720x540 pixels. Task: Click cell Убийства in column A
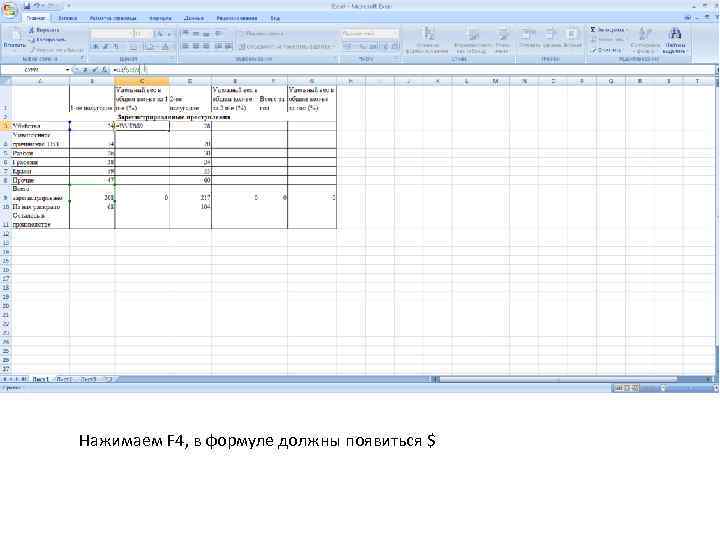(x=40, y=126)
